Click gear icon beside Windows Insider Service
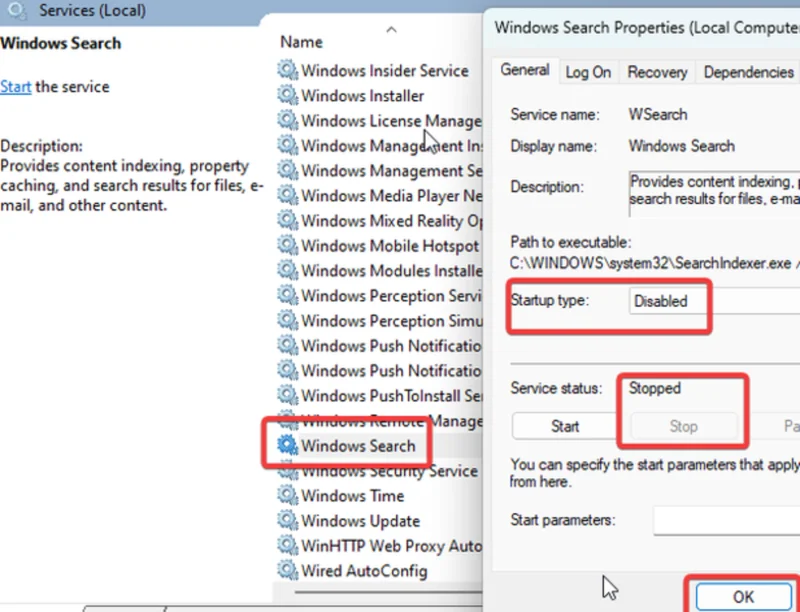This screenshot has height=612, width=800. click(287, 70)
